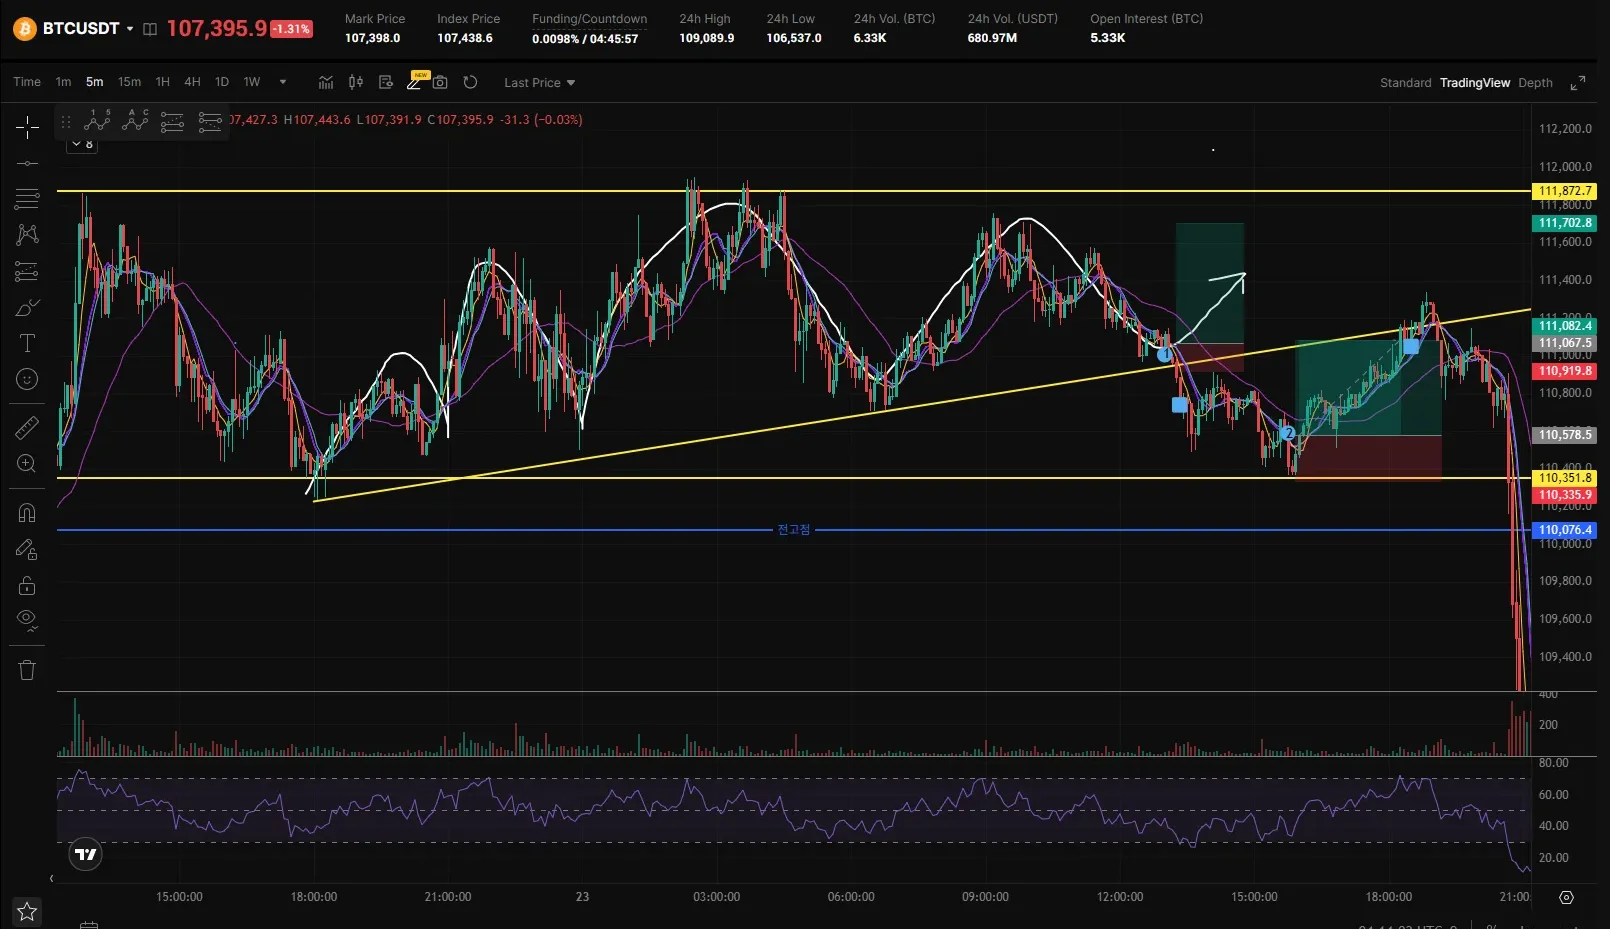Screen dimensions: 1610x929
Task: Toggle lock all drawings
Action: (27, 585)
